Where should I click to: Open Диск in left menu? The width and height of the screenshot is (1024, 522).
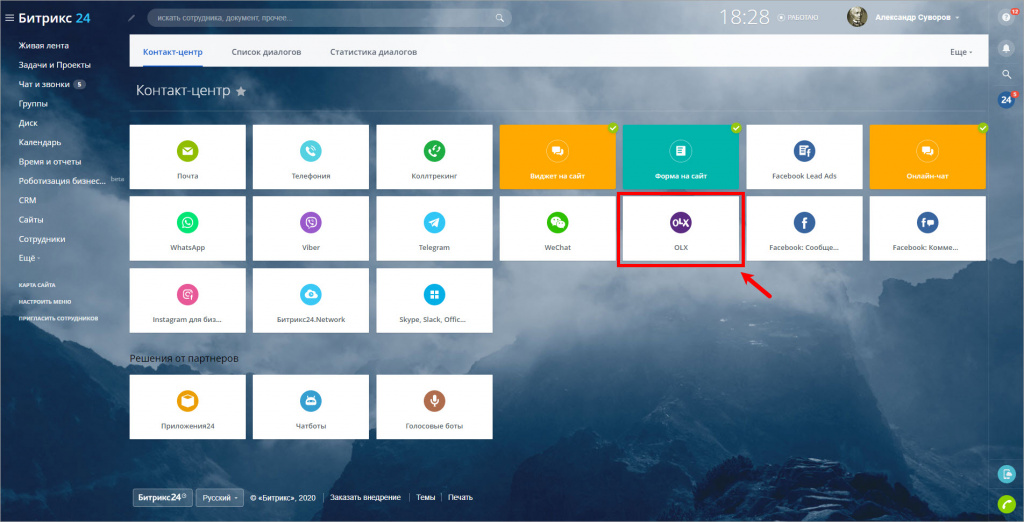[x=28, y=123]
